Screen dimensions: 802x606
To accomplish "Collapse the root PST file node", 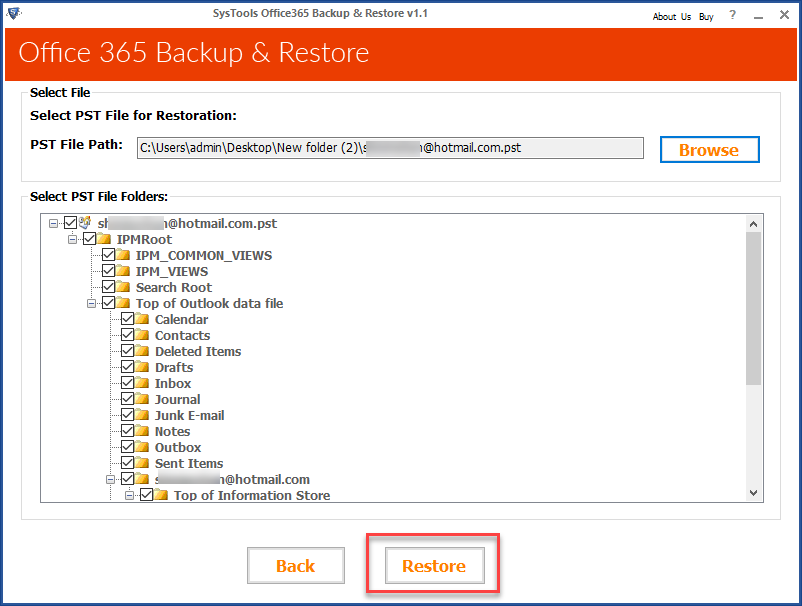I will click(x=53, y=223).
